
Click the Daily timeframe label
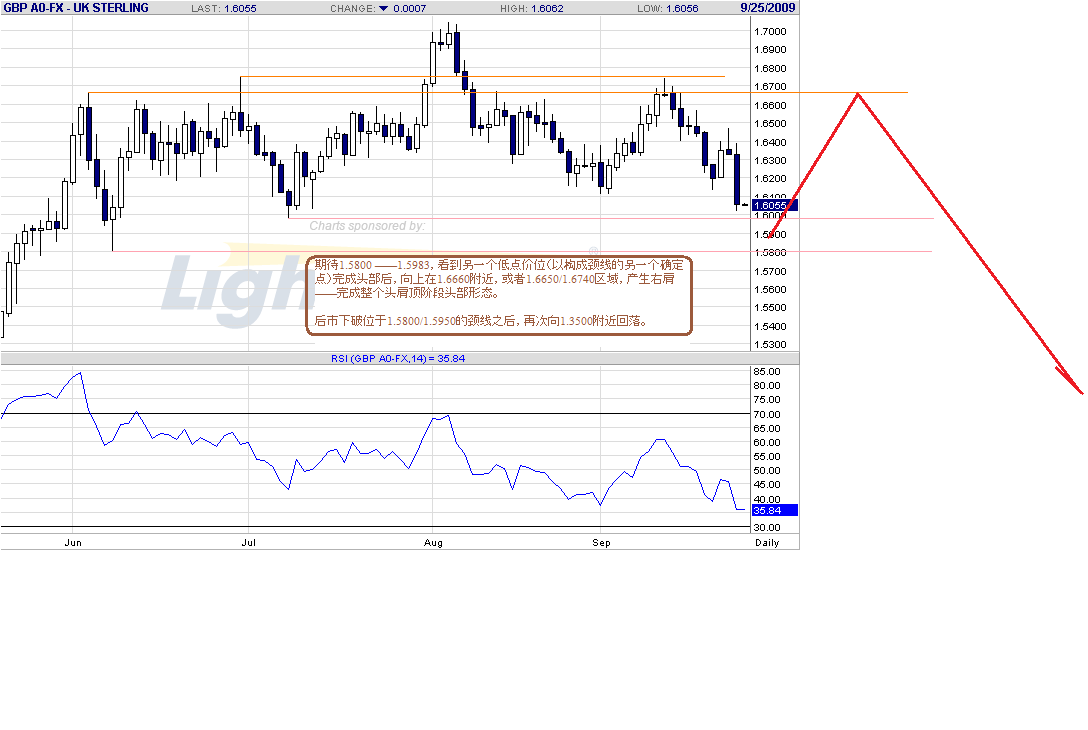(767, 543)
